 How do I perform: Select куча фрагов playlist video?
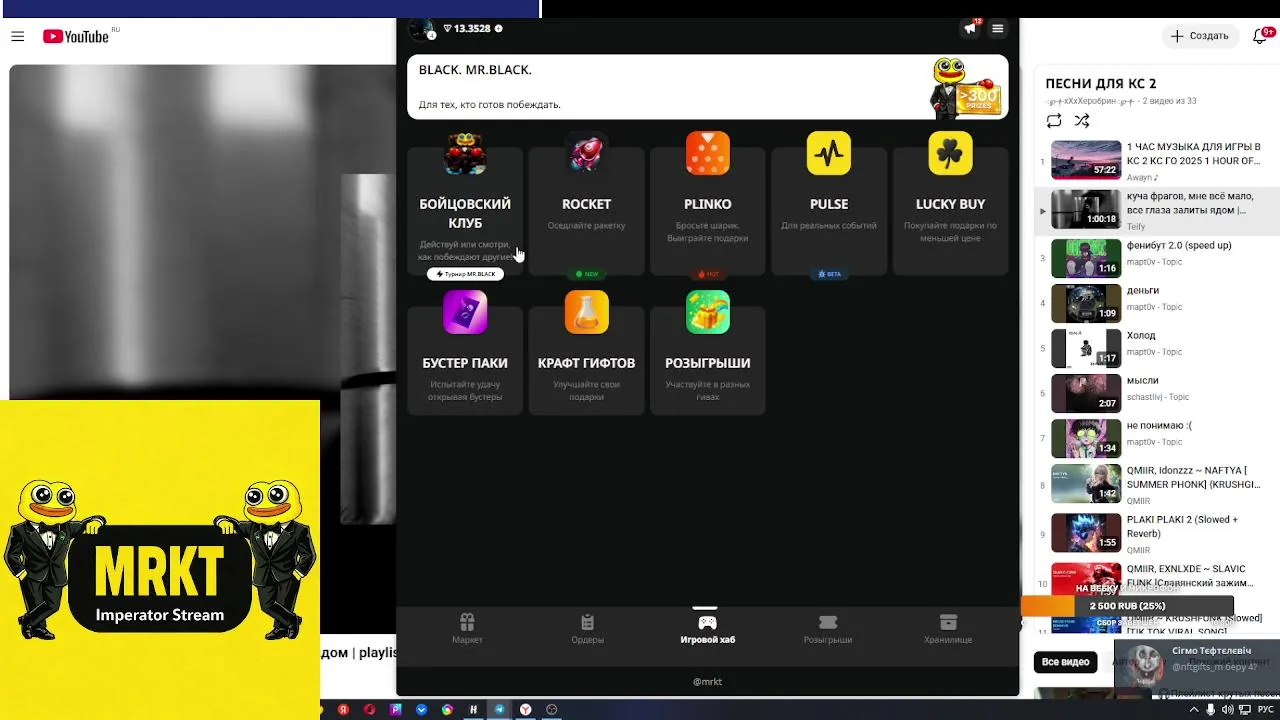click(1157, 210)
